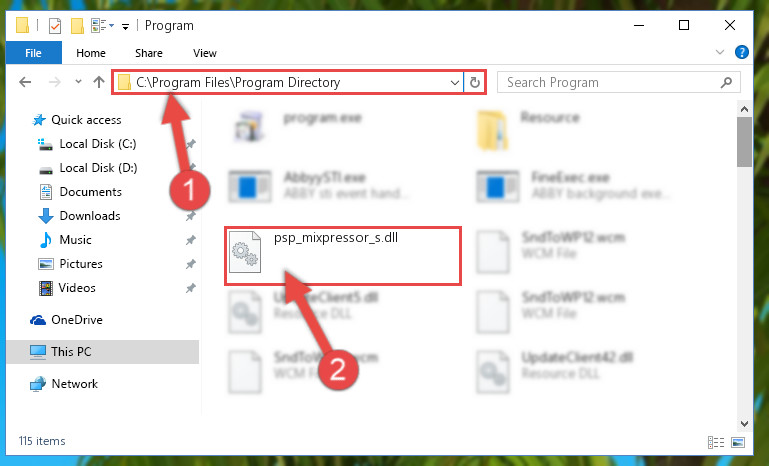Switch to large thumbnails view icon
Image resolution: width=769 pixels, height=466 pixels.
(x=738, y=442)
